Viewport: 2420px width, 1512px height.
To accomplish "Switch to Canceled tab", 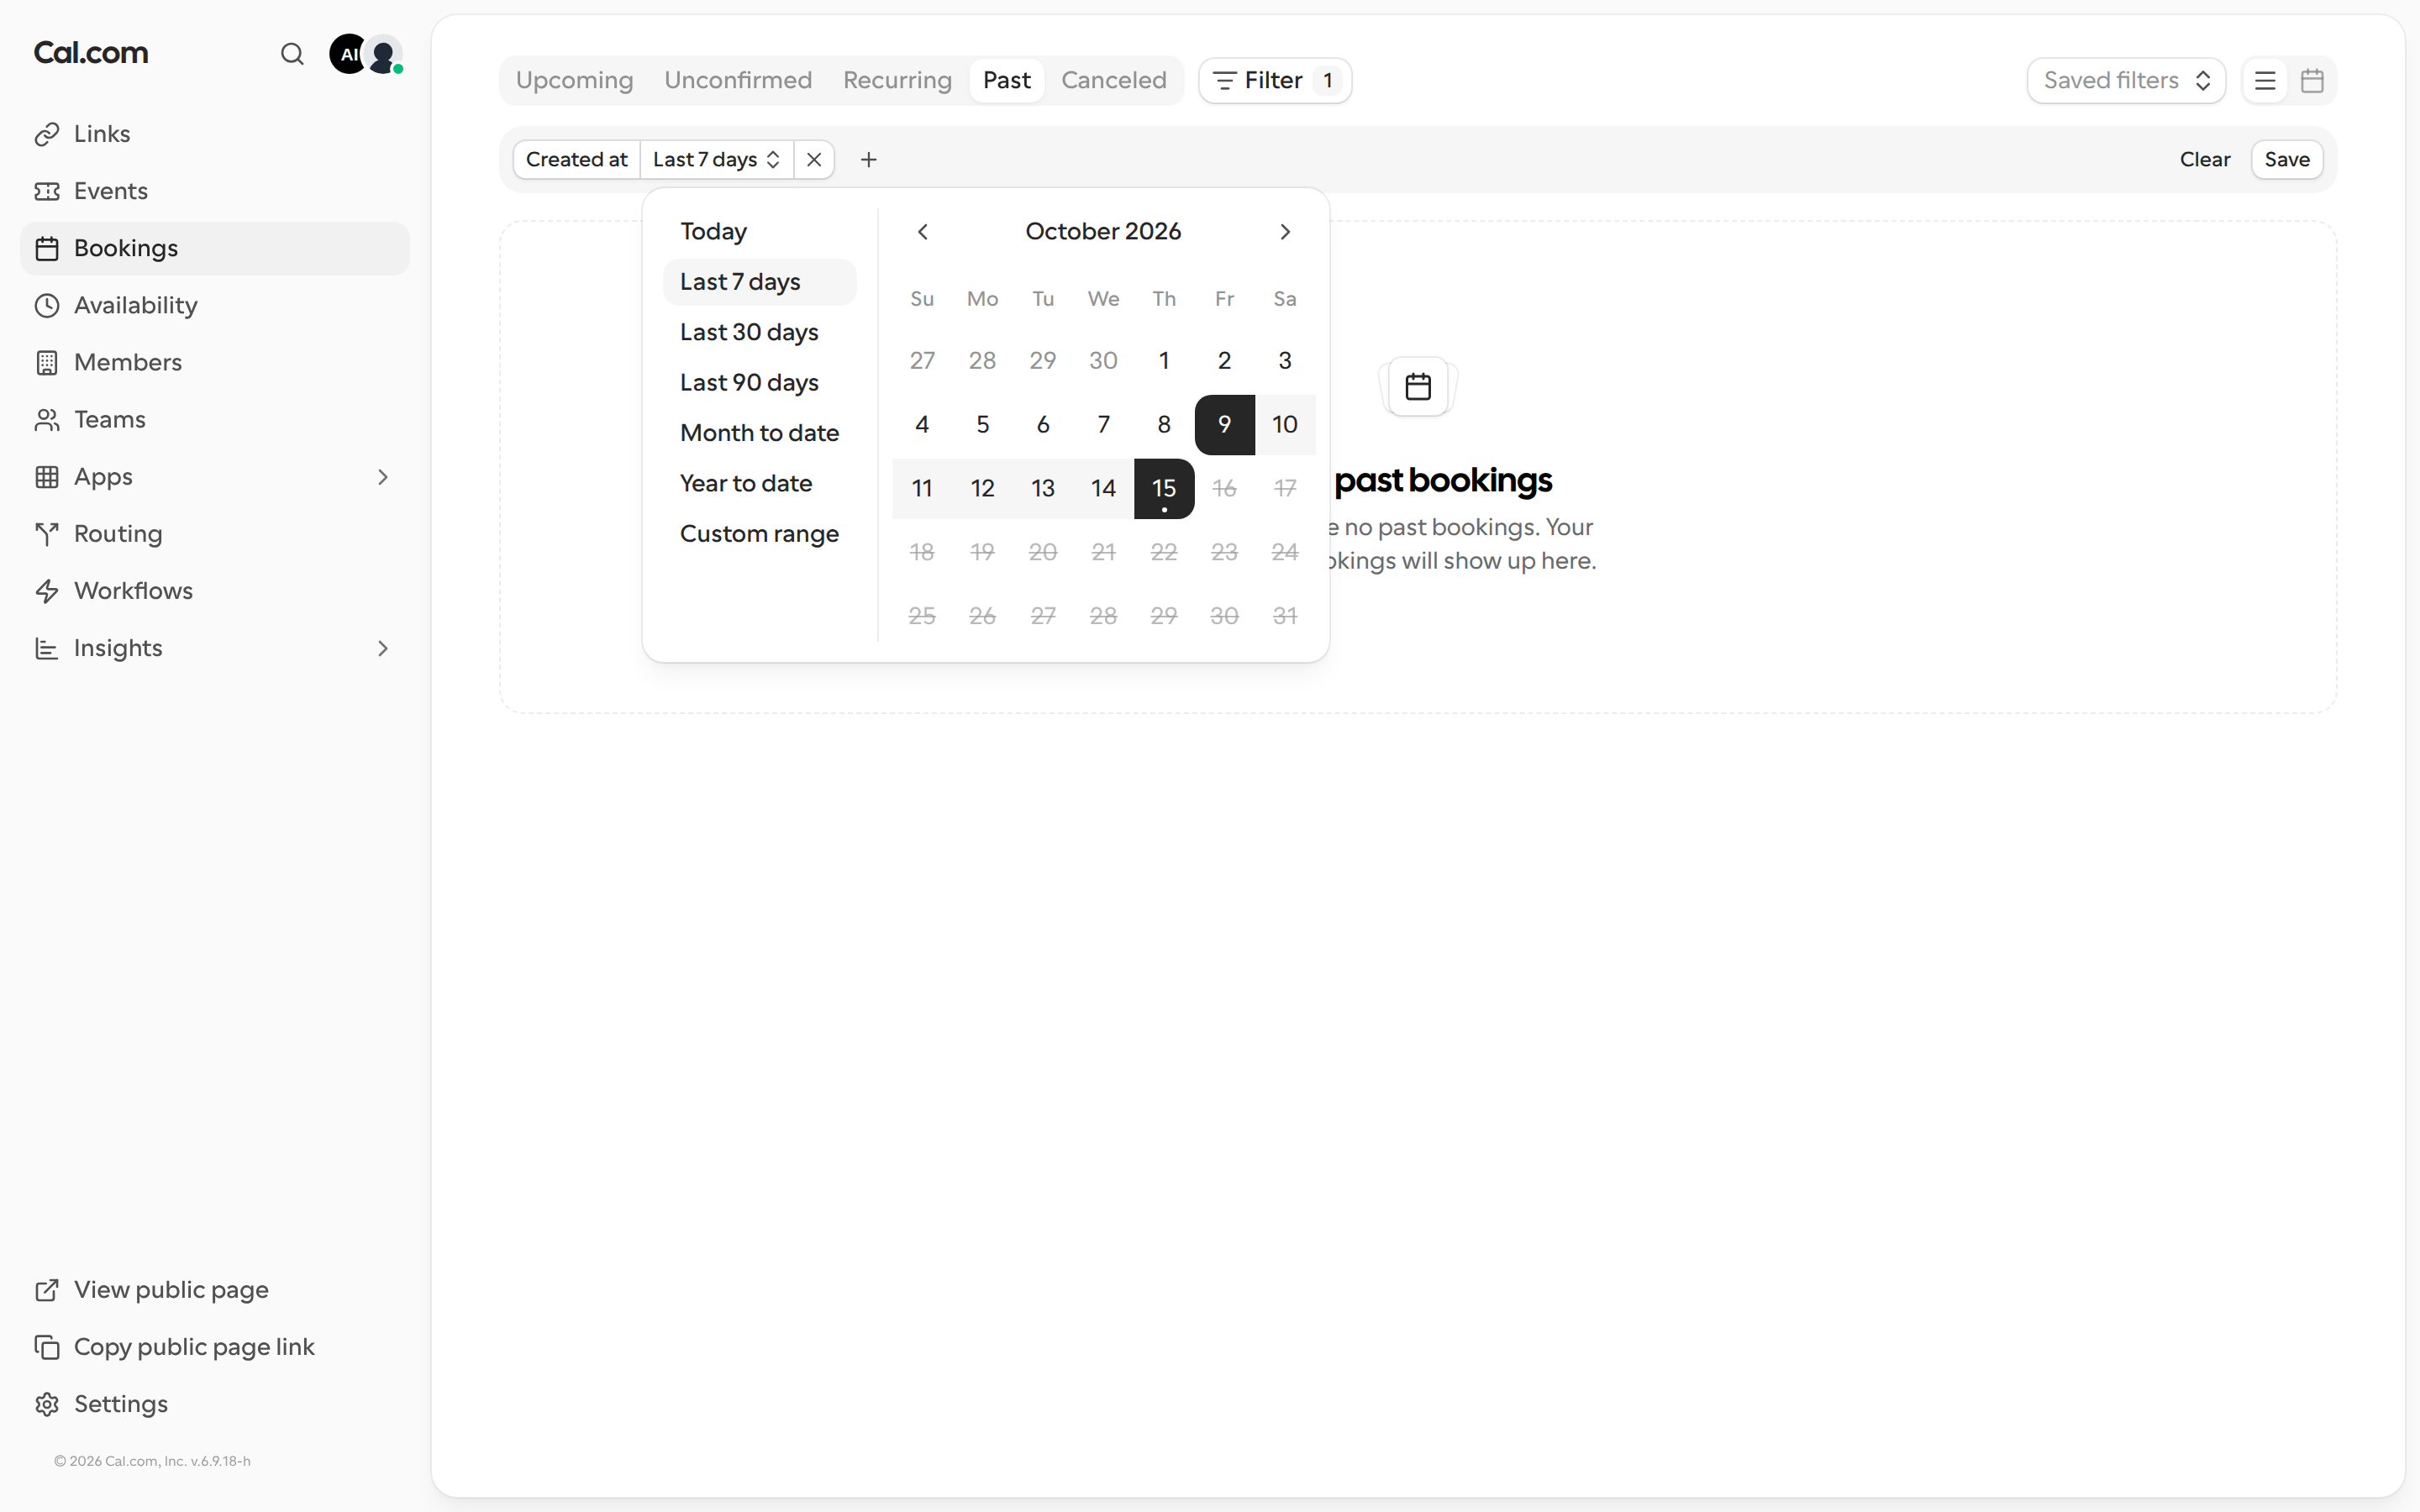I will pyautogui.click(x=1114, y=81).
